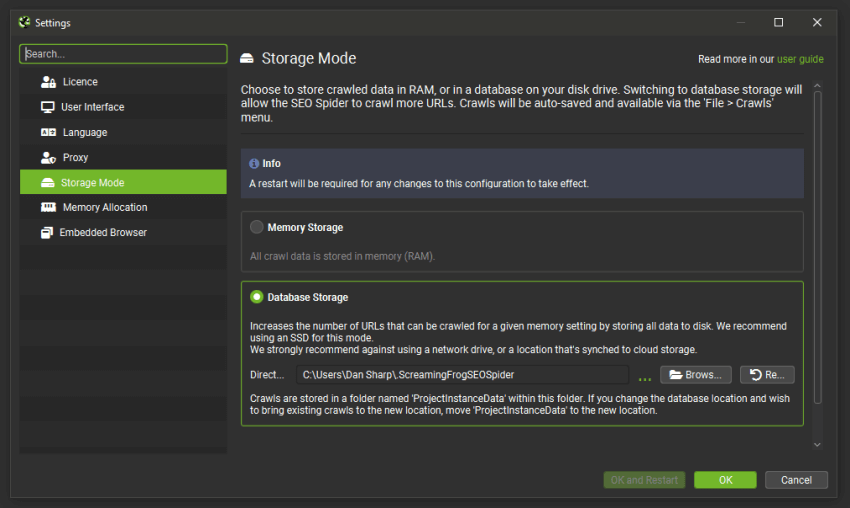
Task: Click the Reset directory button
Action: pos(767,375)
